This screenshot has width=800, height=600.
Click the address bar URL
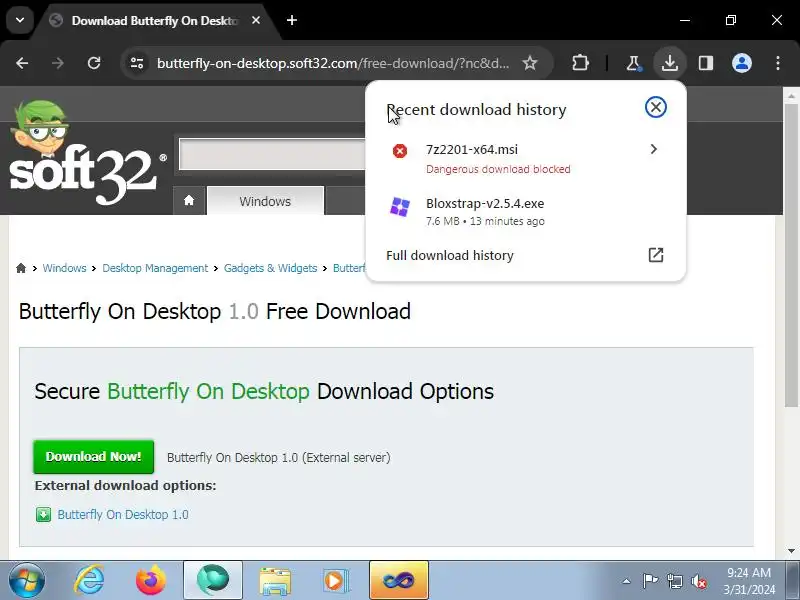pos(333,63)
